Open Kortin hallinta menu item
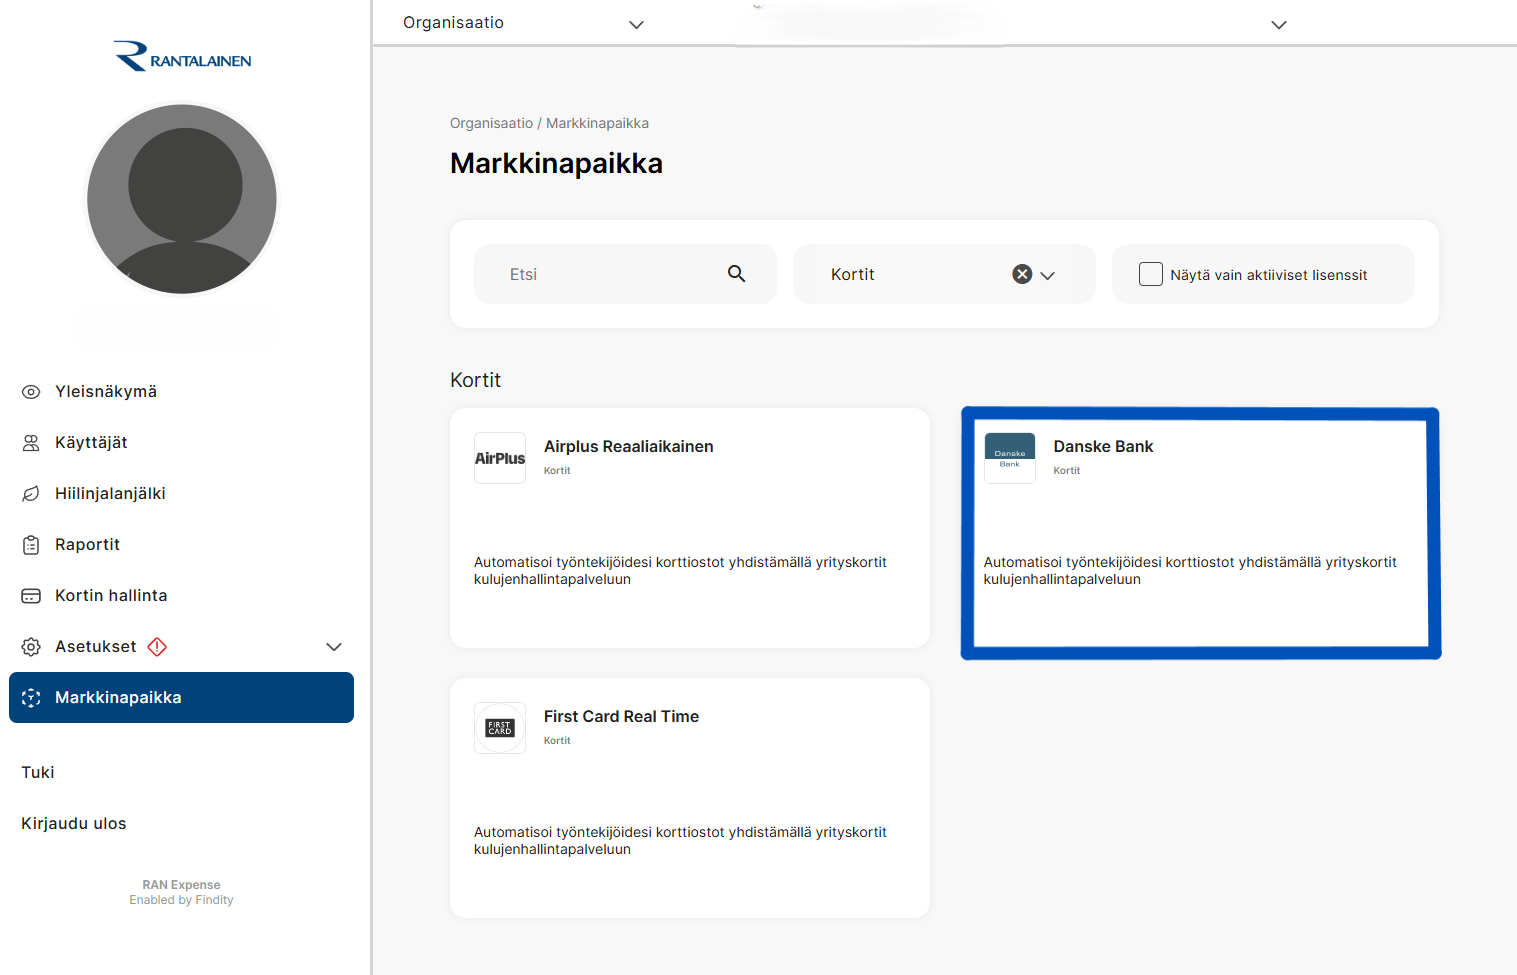Image resolution: width=1517 pixels, height=975 pixels. (181, 596)
